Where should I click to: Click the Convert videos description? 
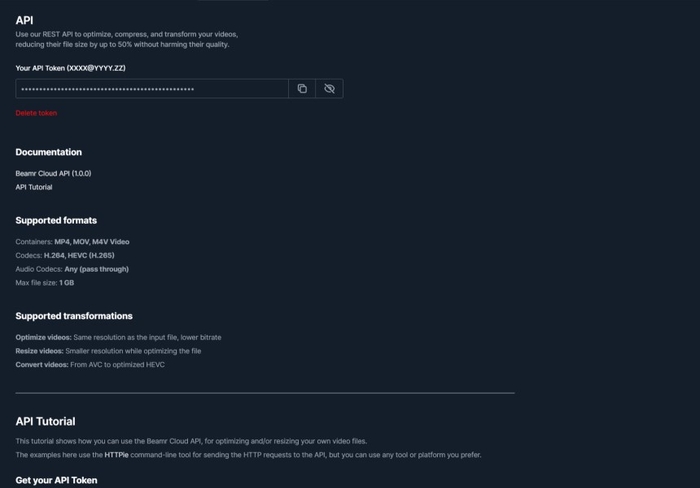click(90, 365)
